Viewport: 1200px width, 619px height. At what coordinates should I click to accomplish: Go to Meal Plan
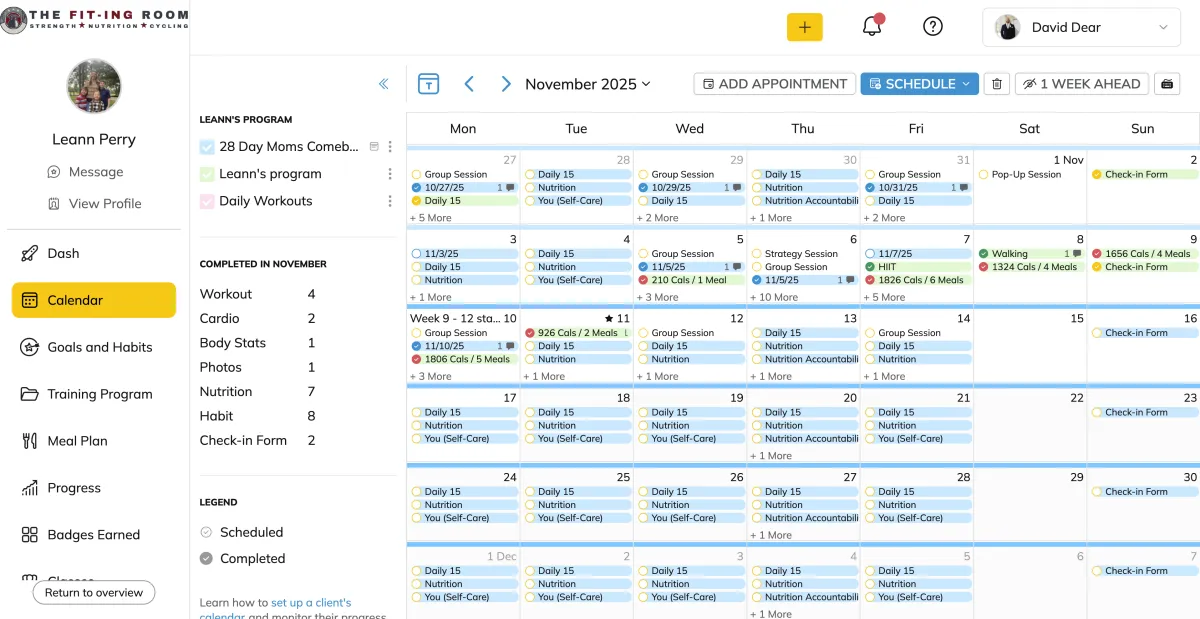pos(94,441)
